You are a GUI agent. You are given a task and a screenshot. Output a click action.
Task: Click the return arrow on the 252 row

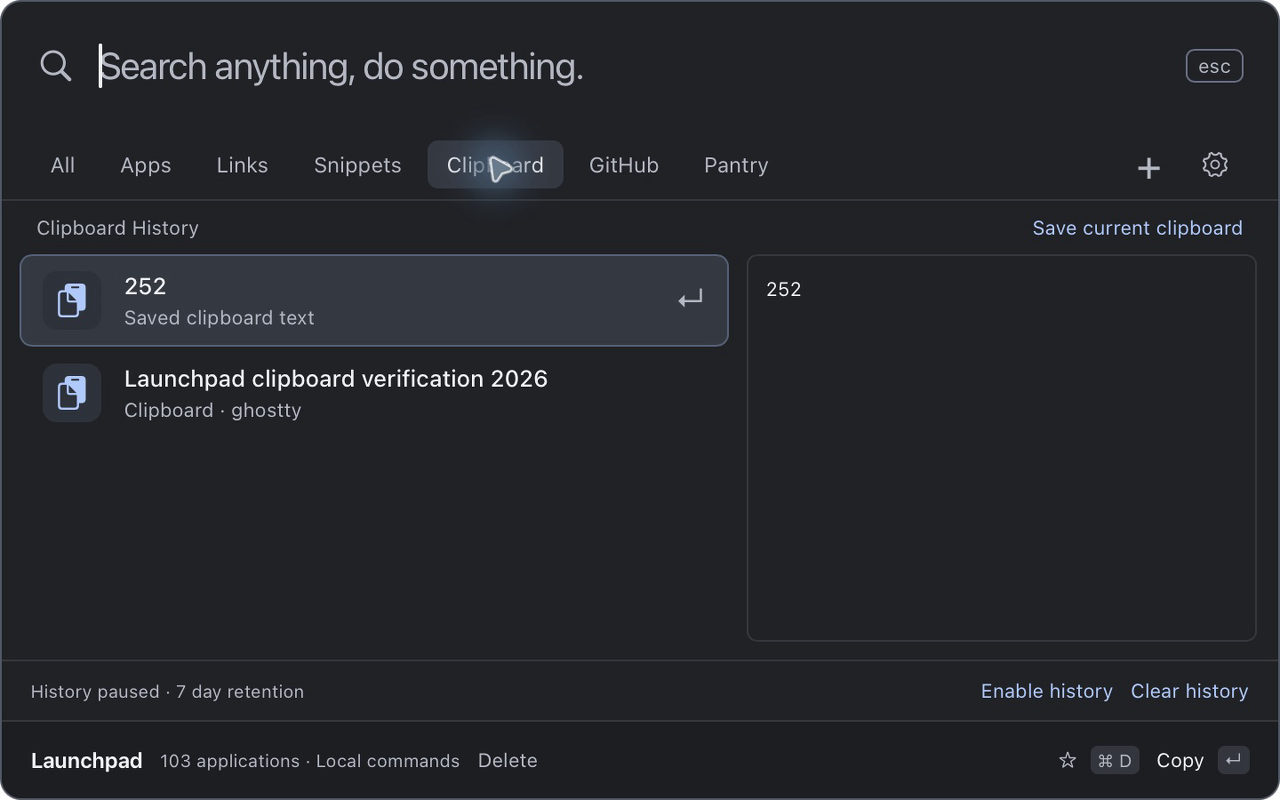(690, 299)
